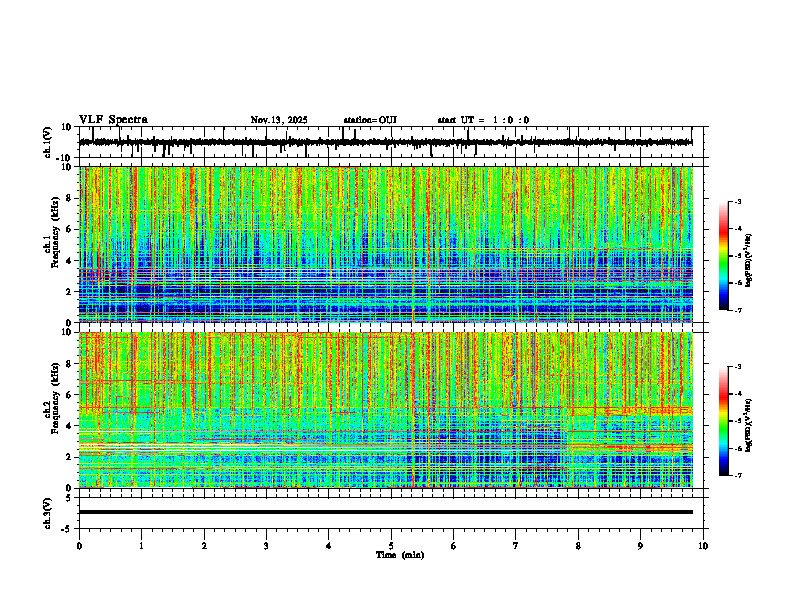This screenshot has height=612, width=792.
Task: Click the ch.1 color bar log(PSD) unit label
Action: [749, 261]
